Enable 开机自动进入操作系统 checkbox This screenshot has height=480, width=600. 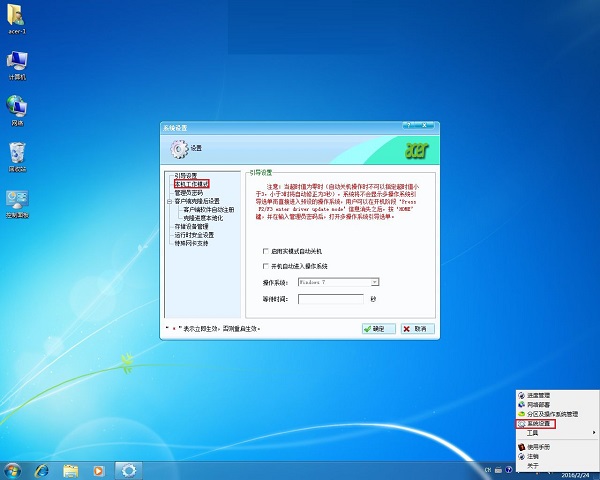[266, 266]
